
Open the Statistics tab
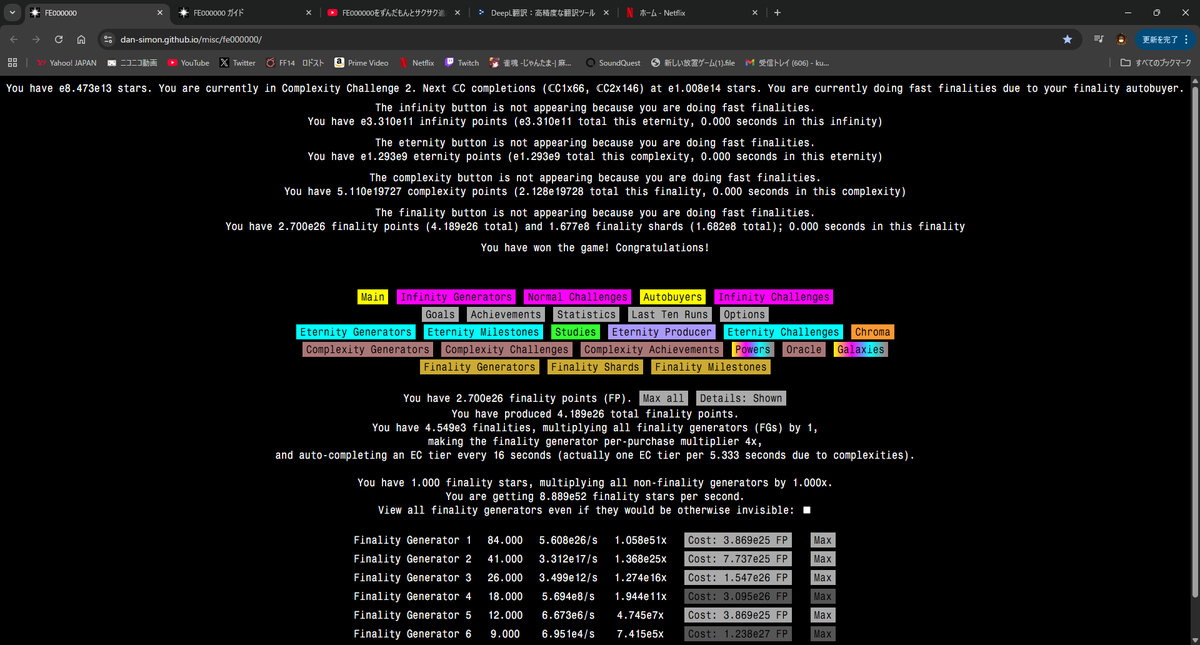(586, 314)
